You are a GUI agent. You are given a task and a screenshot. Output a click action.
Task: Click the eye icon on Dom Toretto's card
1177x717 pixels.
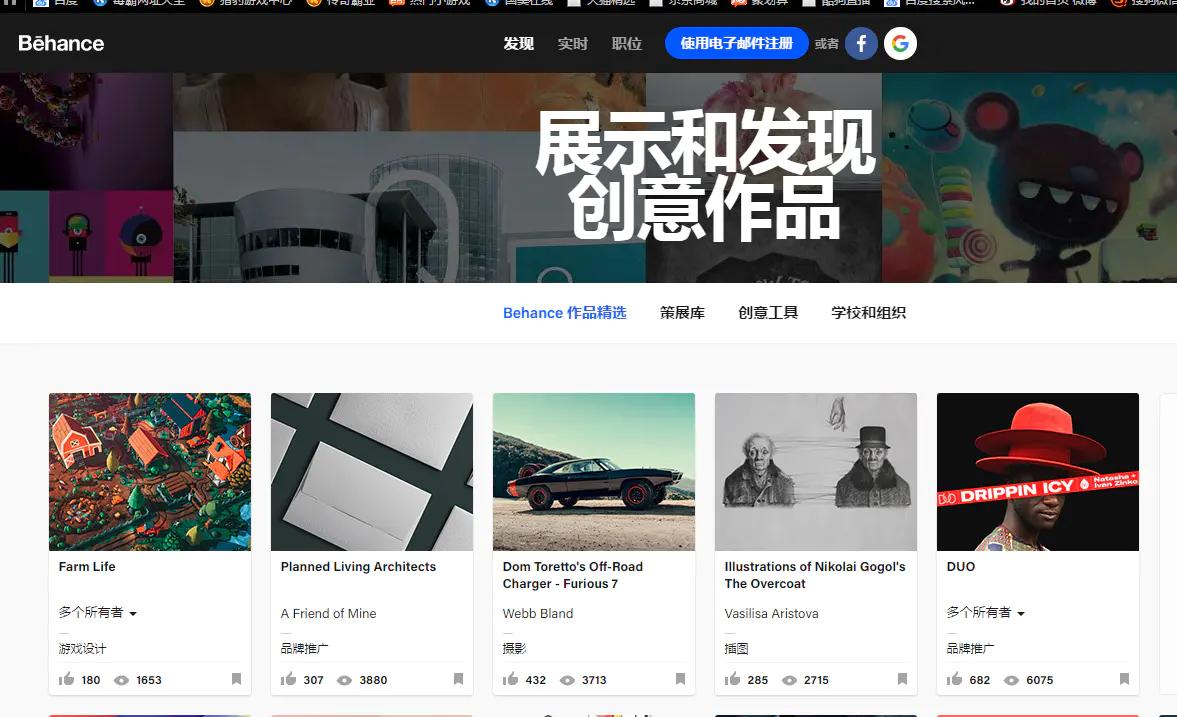(567, 680)
